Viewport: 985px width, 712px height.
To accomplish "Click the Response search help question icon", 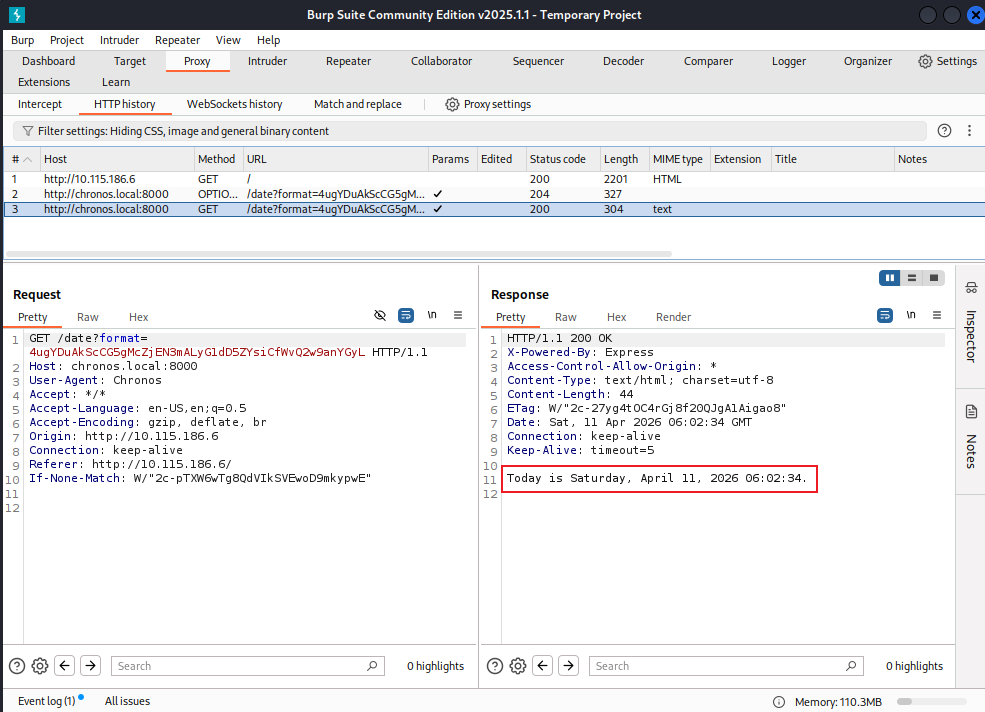I will click(495, 665).
